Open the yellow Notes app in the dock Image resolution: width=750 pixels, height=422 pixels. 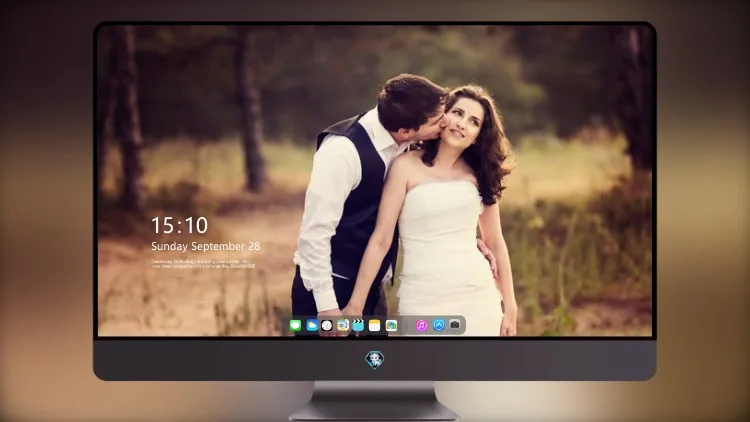[x=375, y=325]
